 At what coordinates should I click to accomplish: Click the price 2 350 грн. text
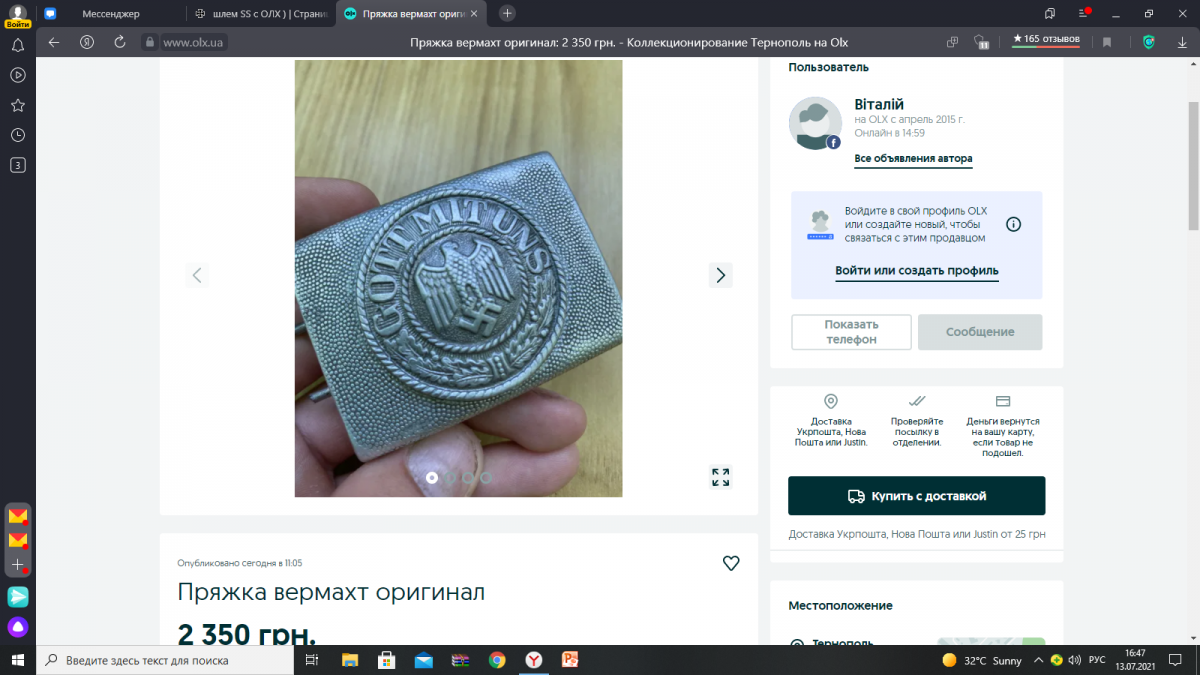(246, 634)
